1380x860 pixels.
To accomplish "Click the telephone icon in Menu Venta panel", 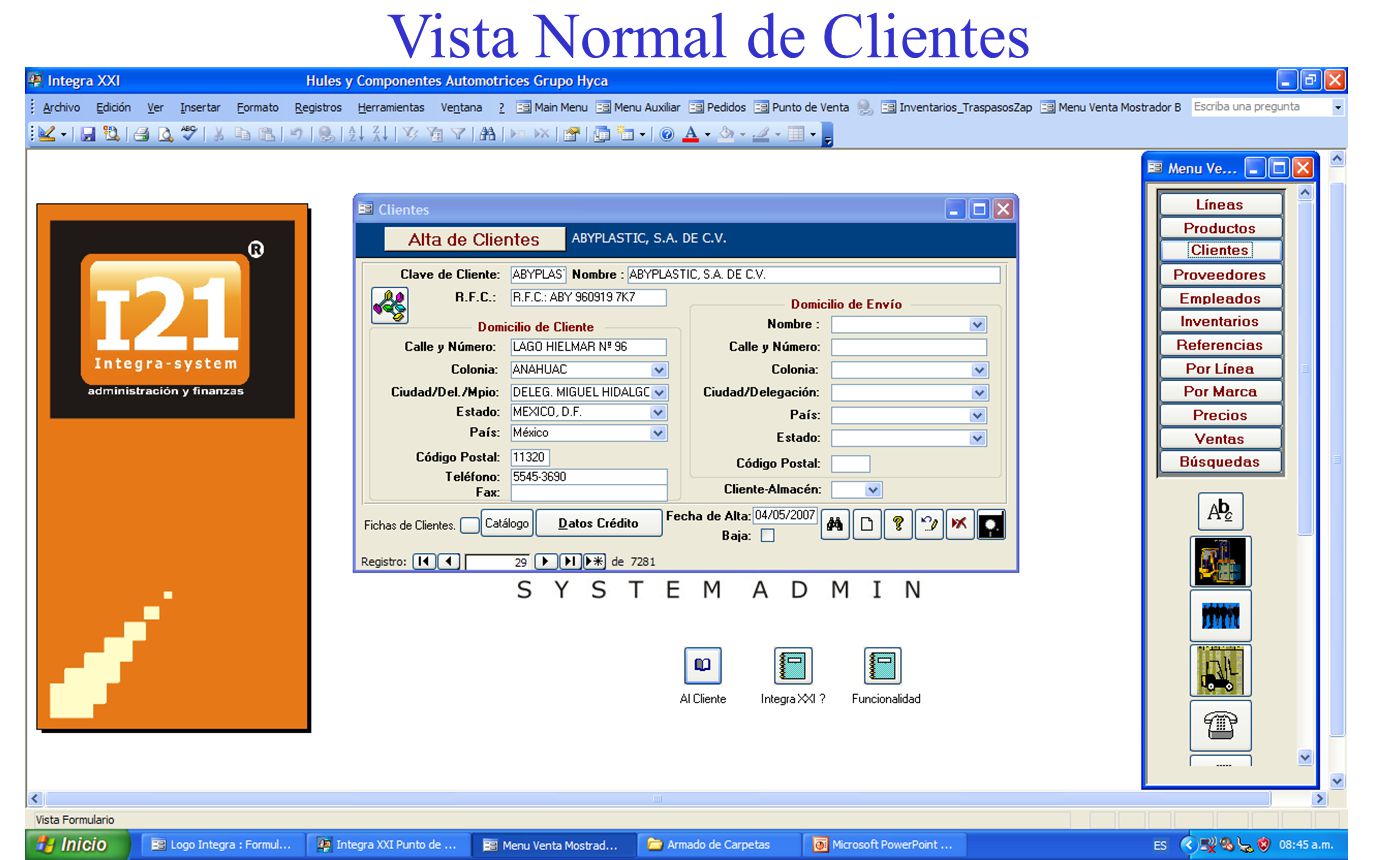I will tap(1220, 726).
